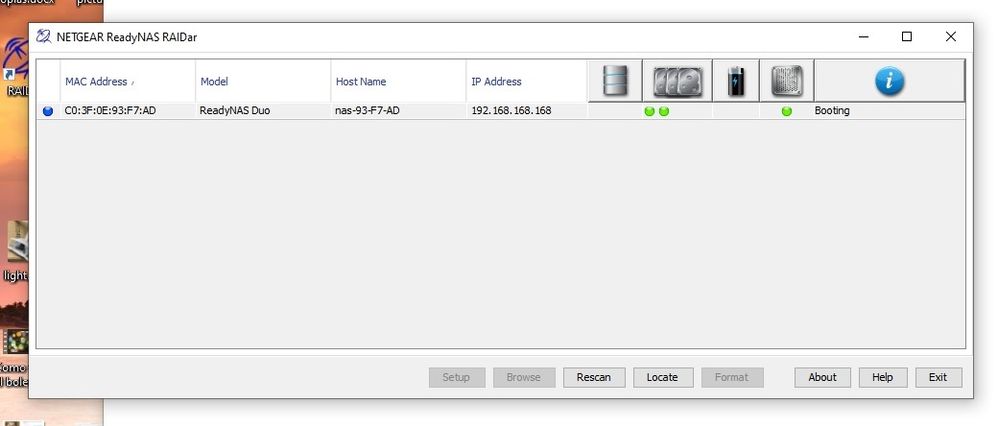Viewport: 998px width, 426px height.
Task: Click the volume status column icon
Action: (x=615, y=81)
